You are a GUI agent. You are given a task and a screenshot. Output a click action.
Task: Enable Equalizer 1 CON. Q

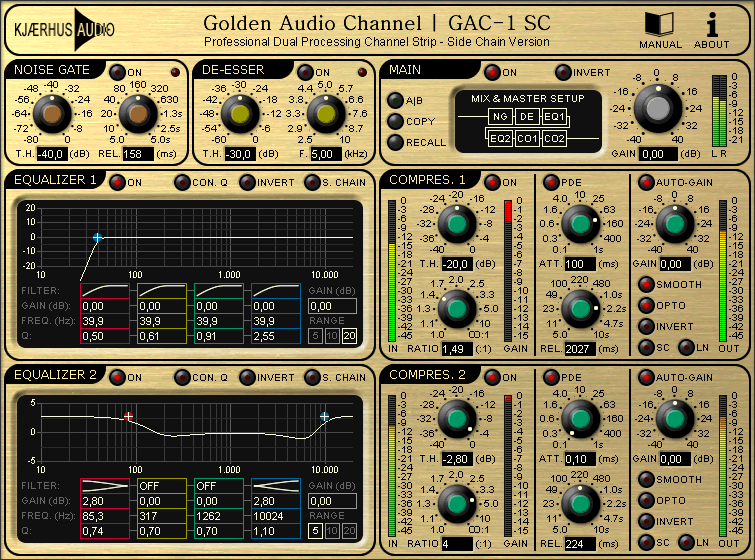coord(182,182)
